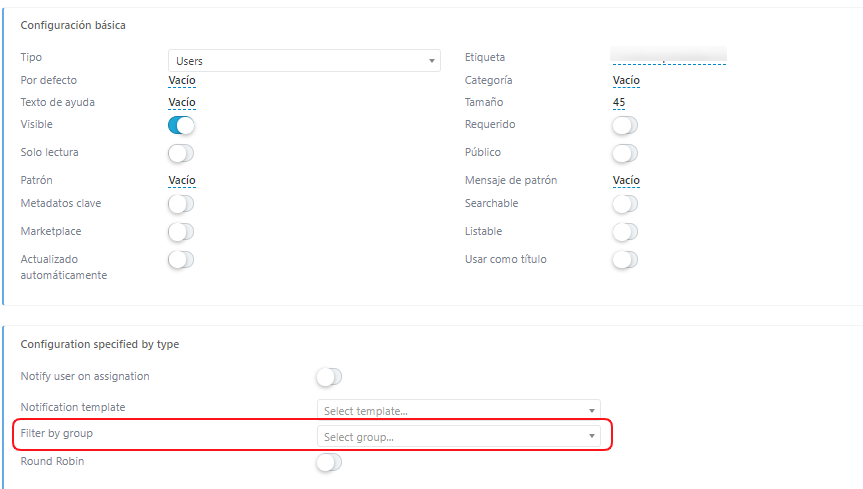
Task: Expand the Notification template dropdown
Action: coord(458,410)
